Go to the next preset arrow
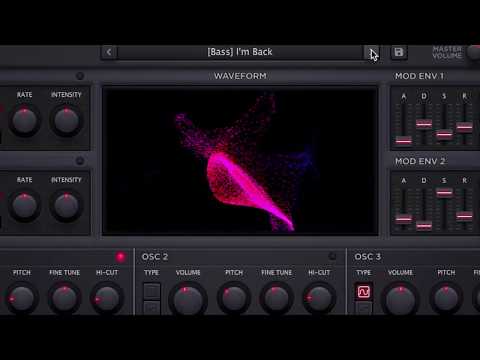 (372, 53)
